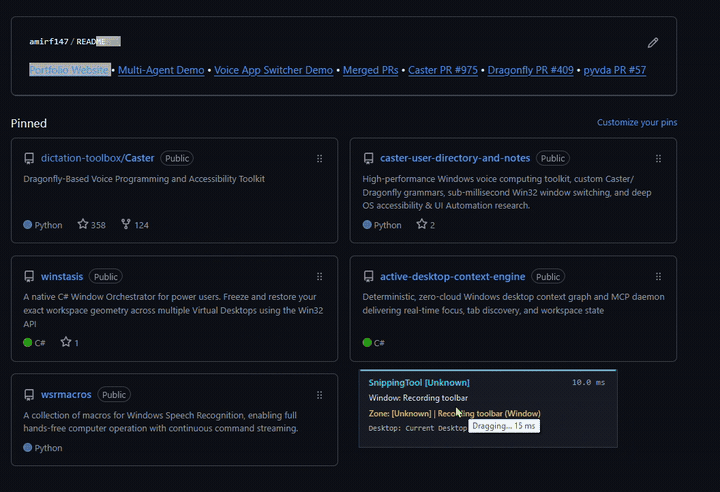
Task: Click amirf147 in README header
Action: pos(49,41)
